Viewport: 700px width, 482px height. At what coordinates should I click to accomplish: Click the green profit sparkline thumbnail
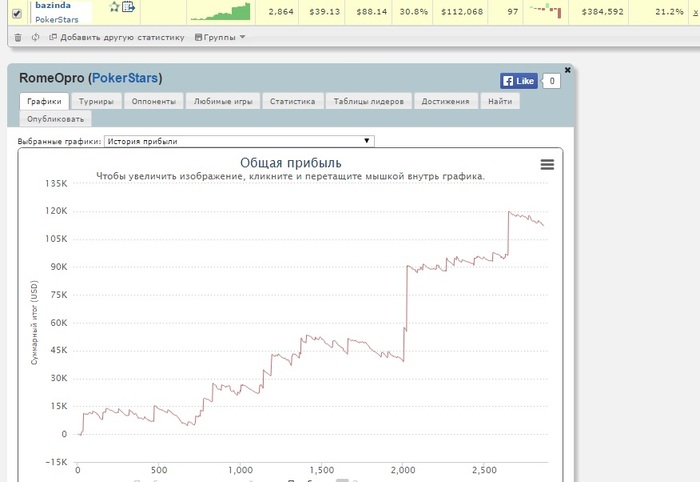pos(221,12)
